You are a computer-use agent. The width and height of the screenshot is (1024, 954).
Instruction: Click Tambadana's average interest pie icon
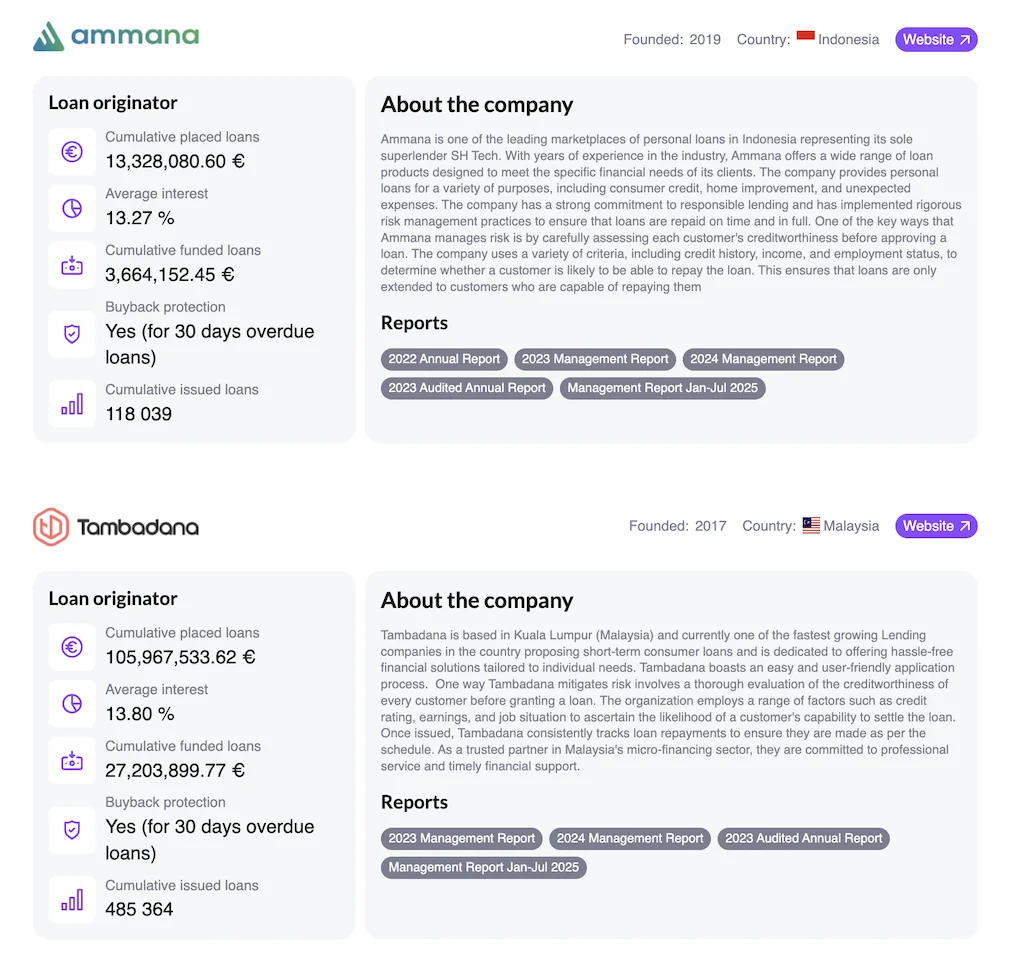pyautogui.click(x=72, y=705)
